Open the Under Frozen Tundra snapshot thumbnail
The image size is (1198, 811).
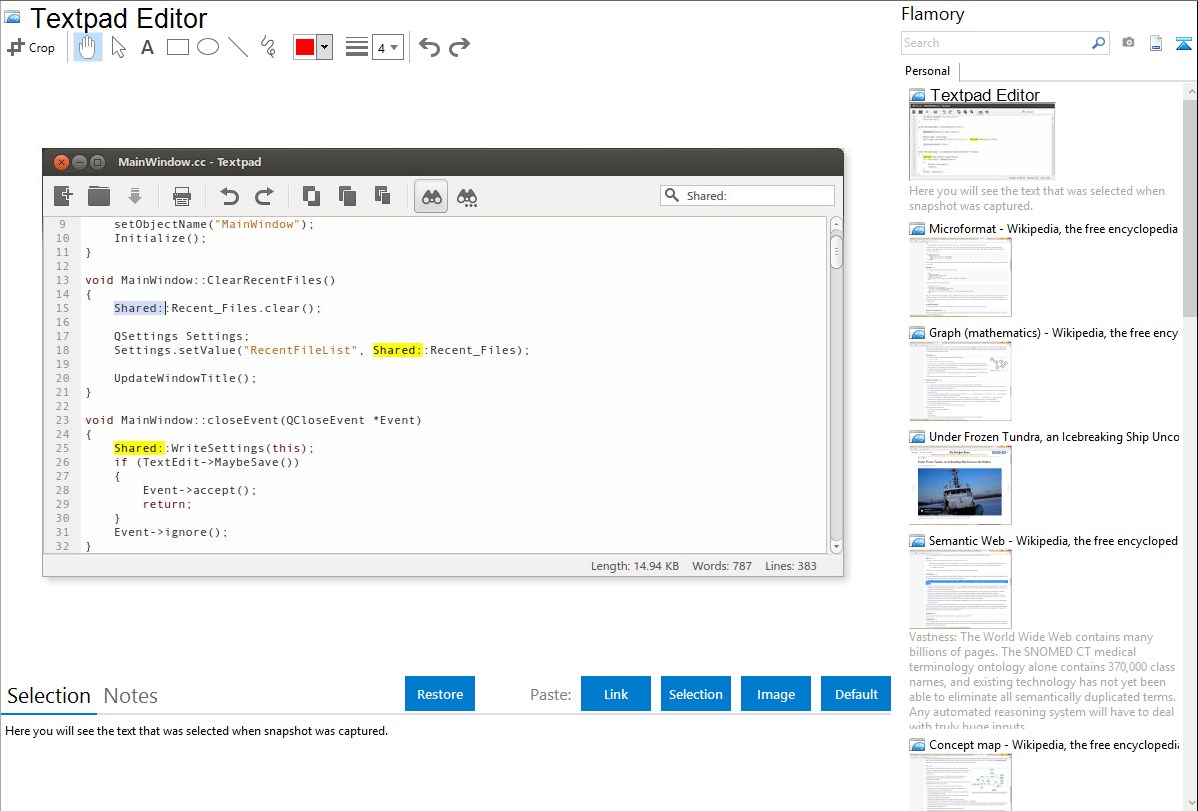point(960,485)
